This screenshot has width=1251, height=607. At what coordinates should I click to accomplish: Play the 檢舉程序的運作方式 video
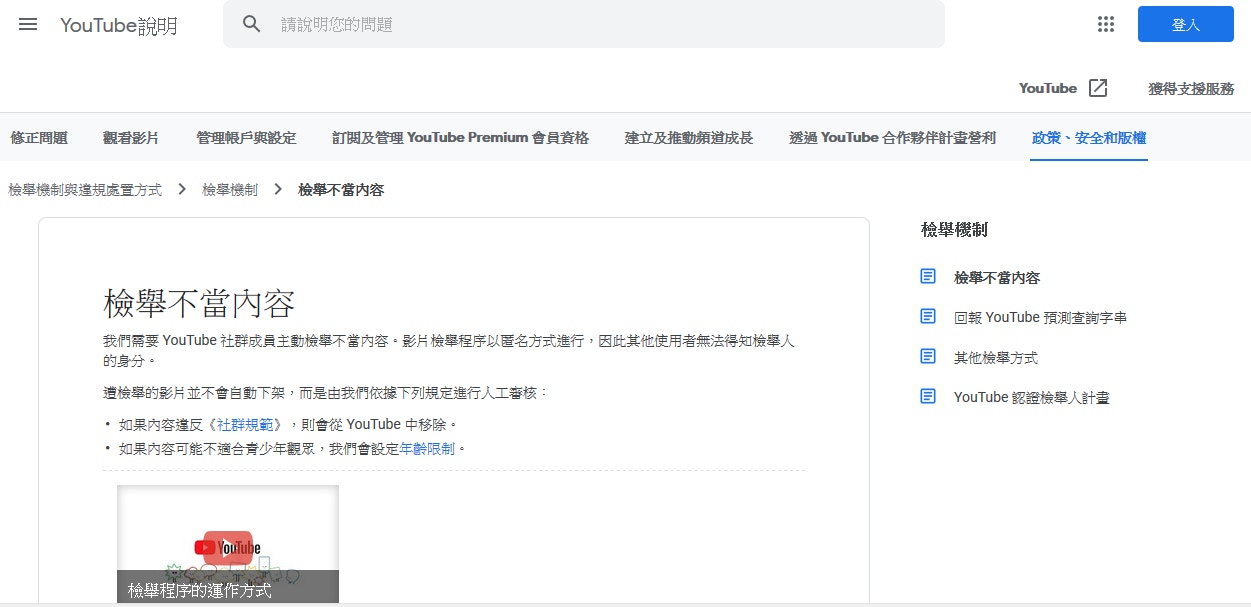(x=228, y=546)
